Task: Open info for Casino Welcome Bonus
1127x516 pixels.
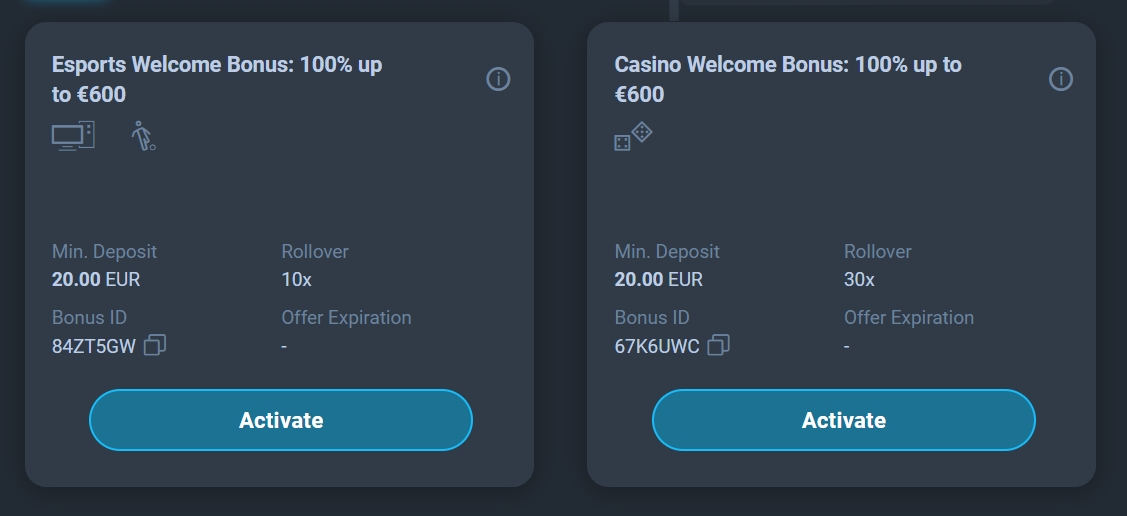Action: click(1061, 79)
